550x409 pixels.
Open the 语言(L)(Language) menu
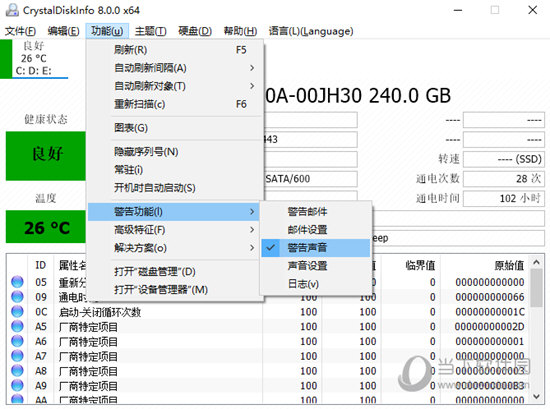click(x=311, y=31)
